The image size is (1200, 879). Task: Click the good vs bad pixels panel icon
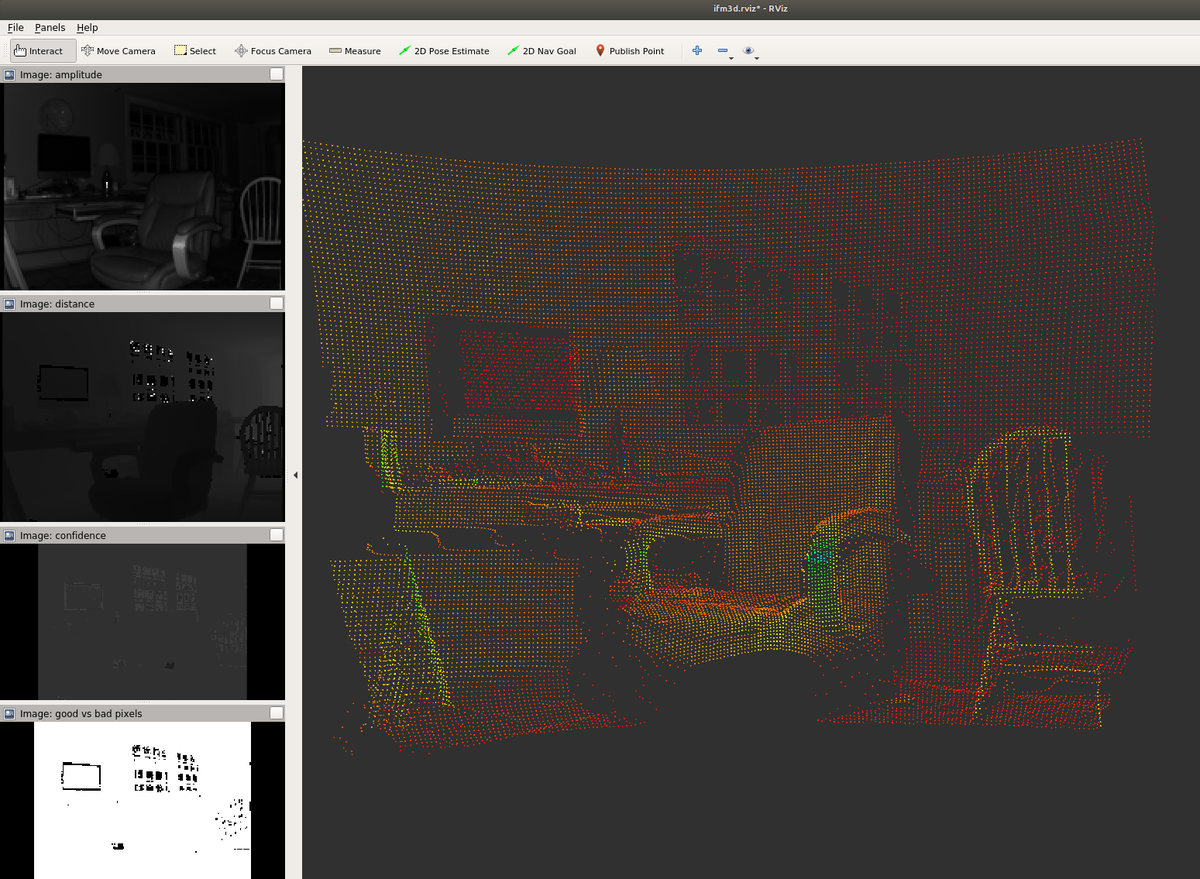click(x=10, y=713)
